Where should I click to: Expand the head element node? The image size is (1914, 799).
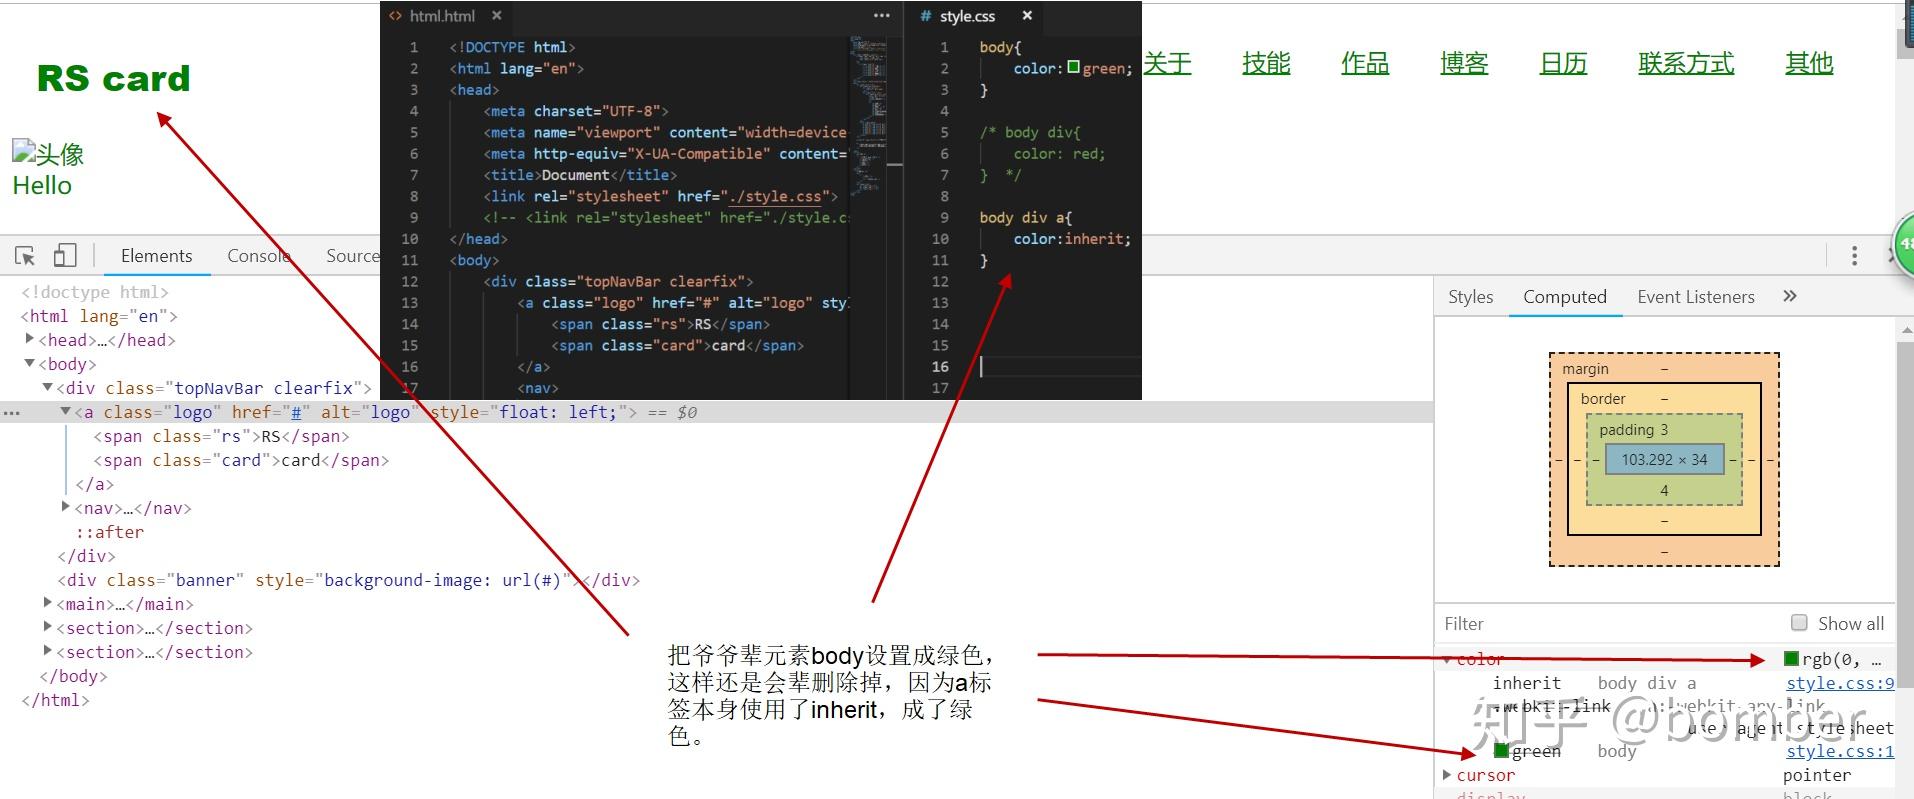pyautogui.click(x=30, y=340)
